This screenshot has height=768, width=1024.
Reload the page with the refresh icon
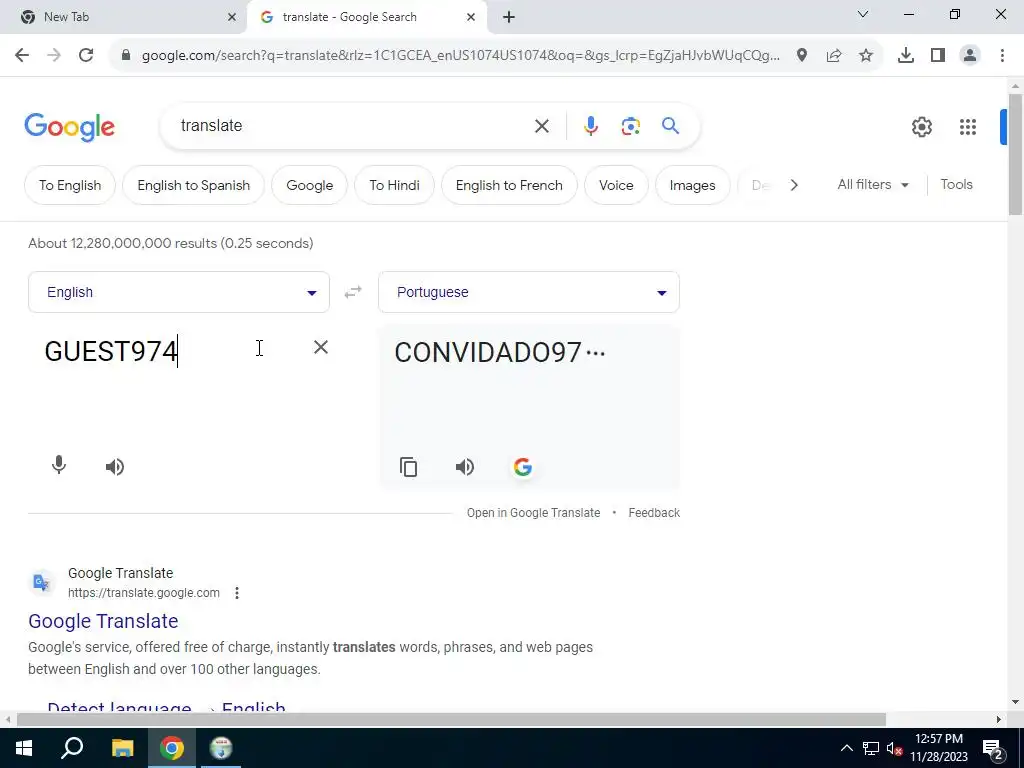coord(86,56)
